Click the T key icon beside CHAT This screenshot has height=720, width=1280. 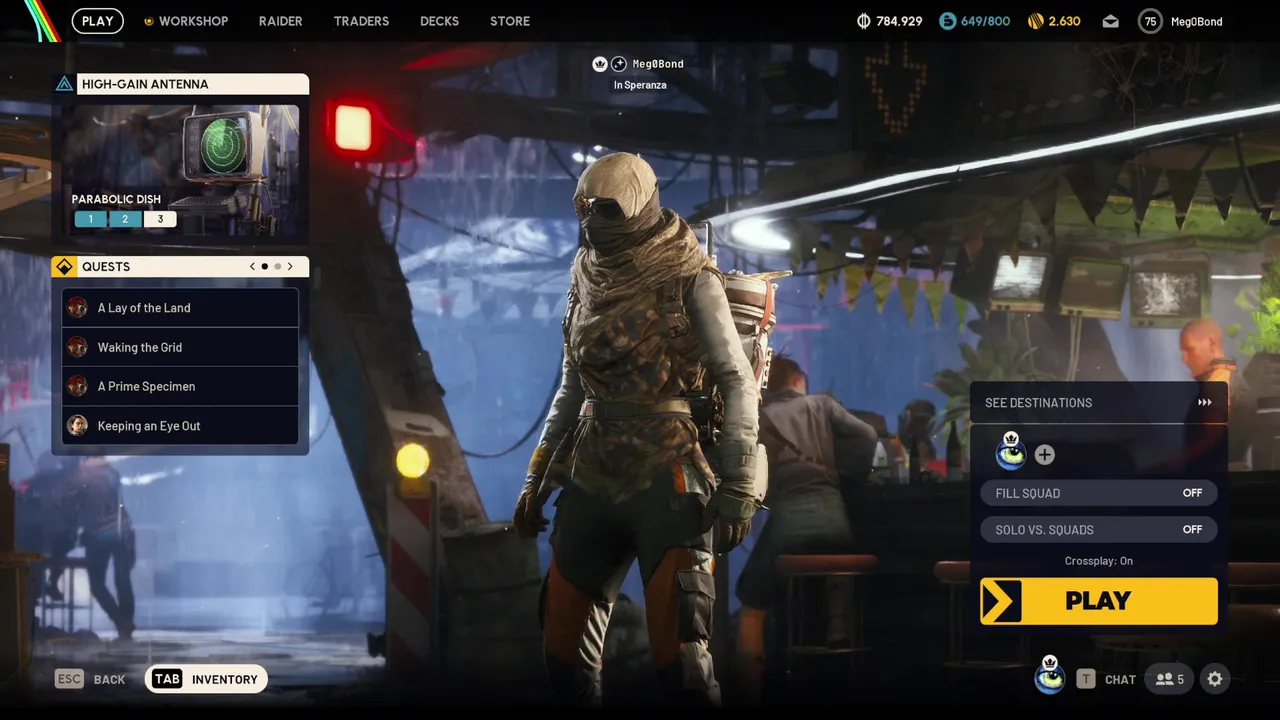1086,679
